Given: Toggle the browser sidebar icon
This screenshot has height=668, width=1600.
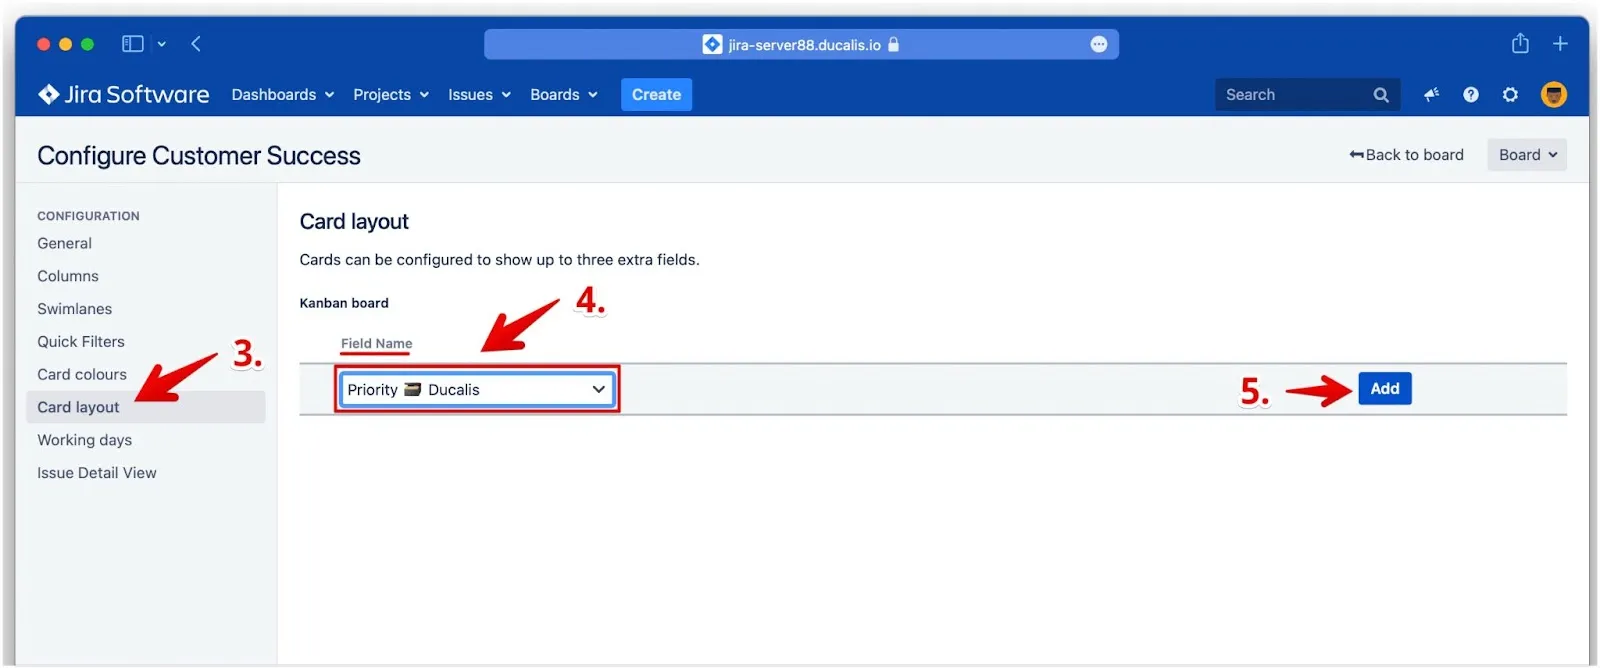Looking at the screenshot, I should (x=133, y=43).
